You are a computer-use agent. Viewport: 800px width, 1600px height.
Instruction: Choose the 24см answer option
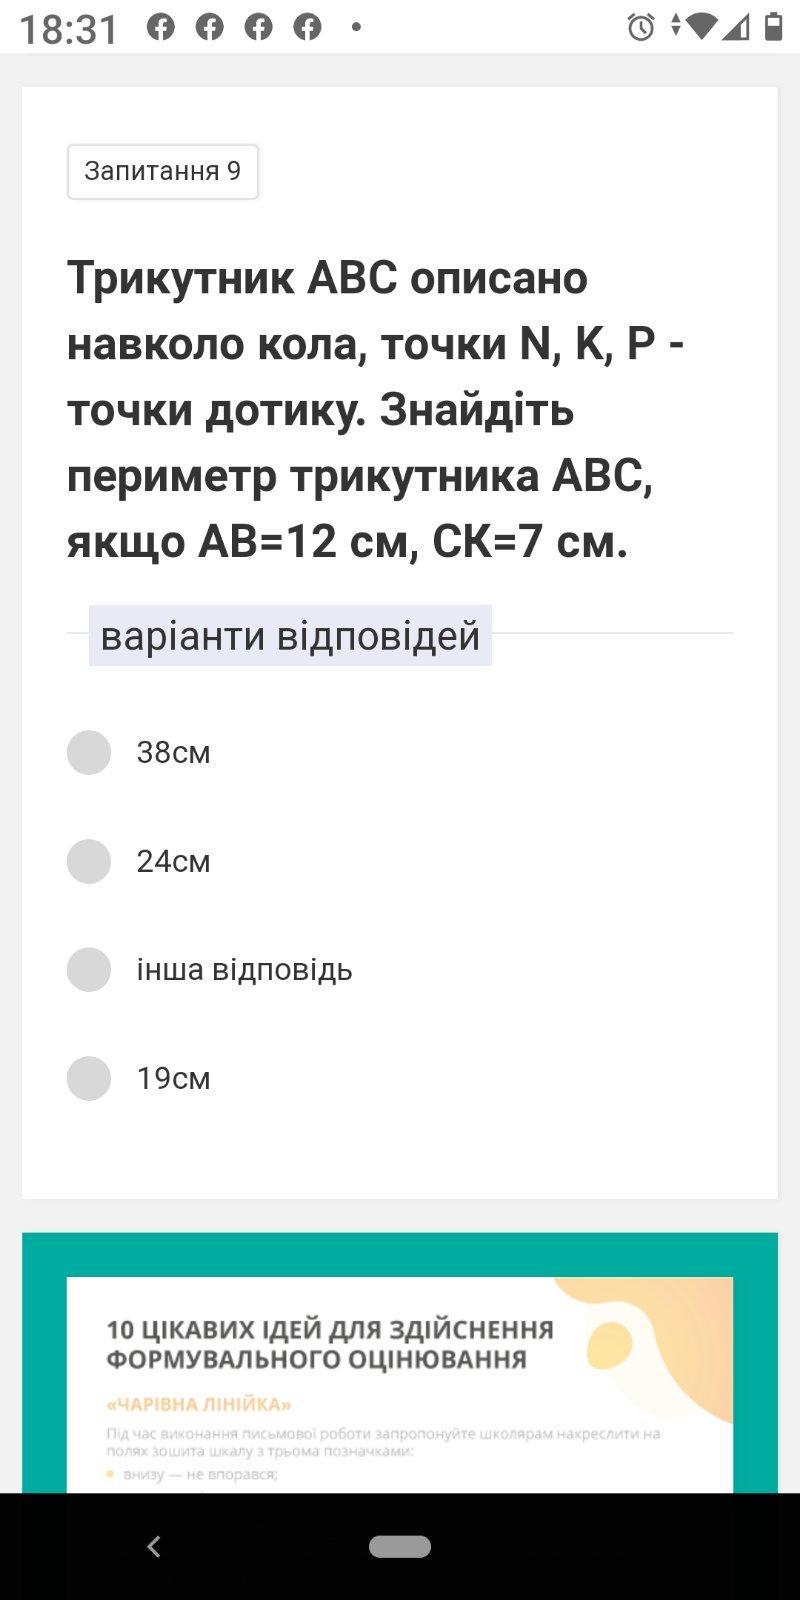(89, 861)
